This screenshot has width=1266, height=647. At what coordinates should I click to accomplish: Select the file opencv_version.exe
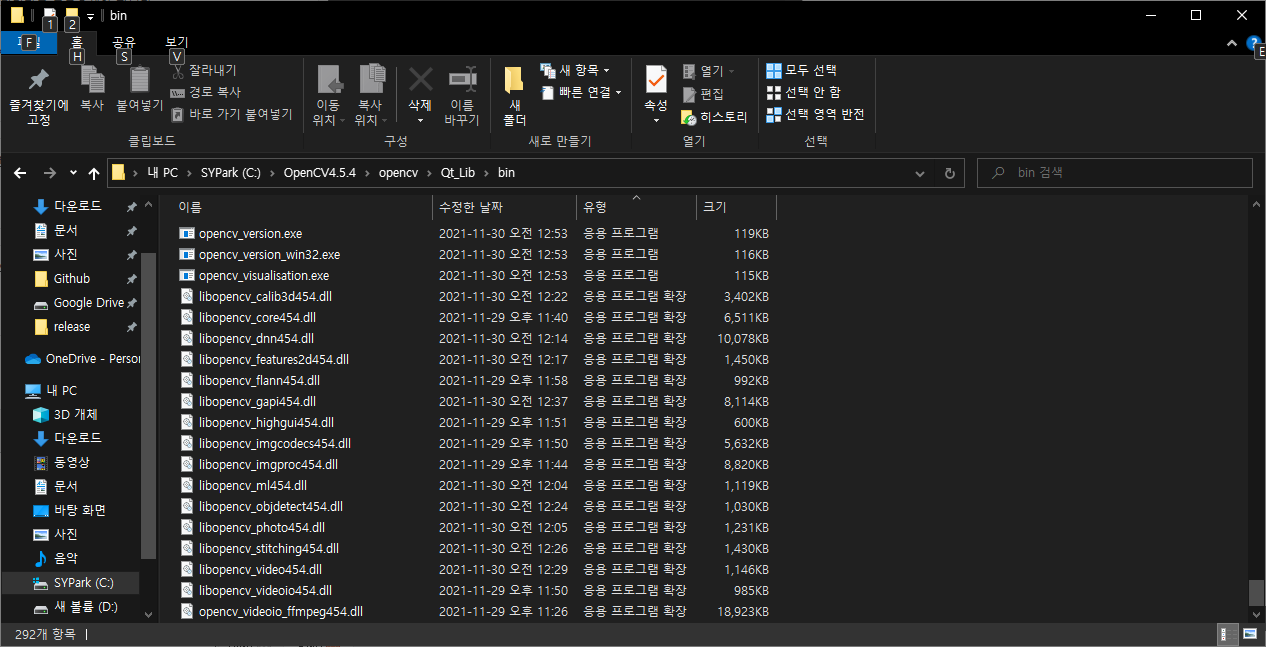coord(250,233)
